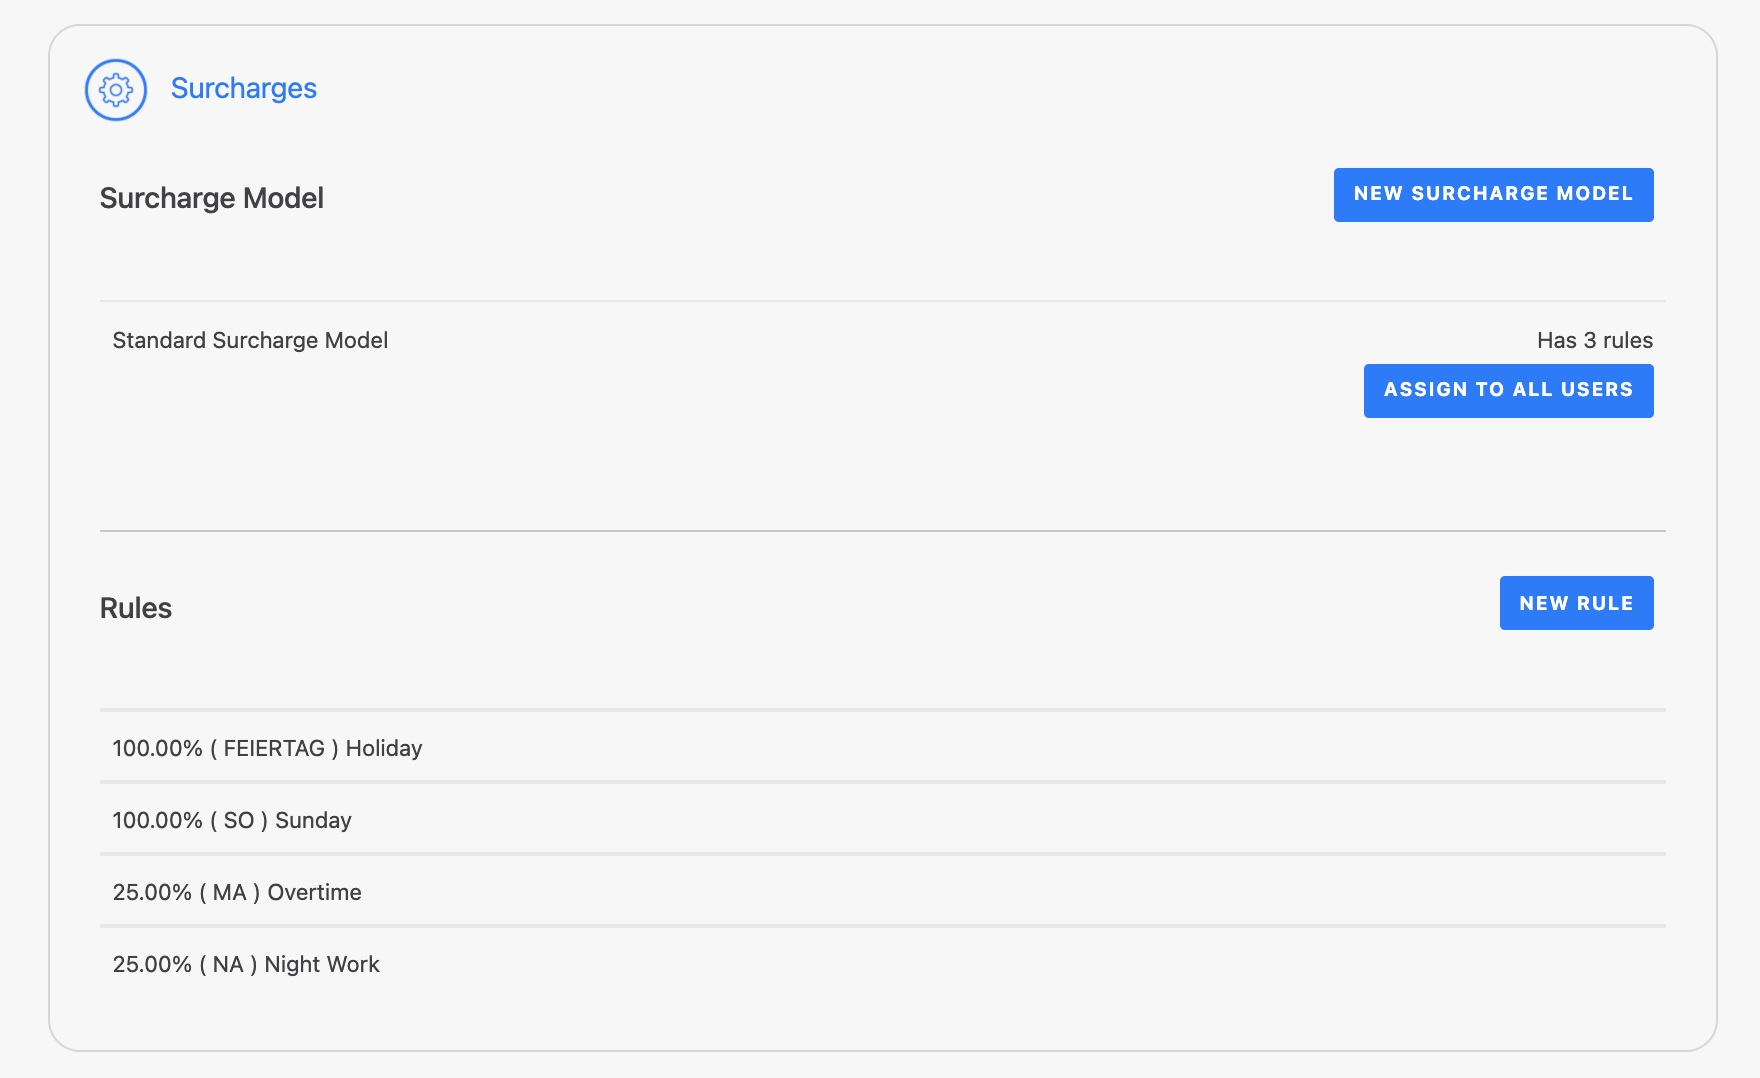Viewport: 1760px width, 1078px height.
Task: Click the 100.00% value on Holiday rule
Action: [157, 749]
